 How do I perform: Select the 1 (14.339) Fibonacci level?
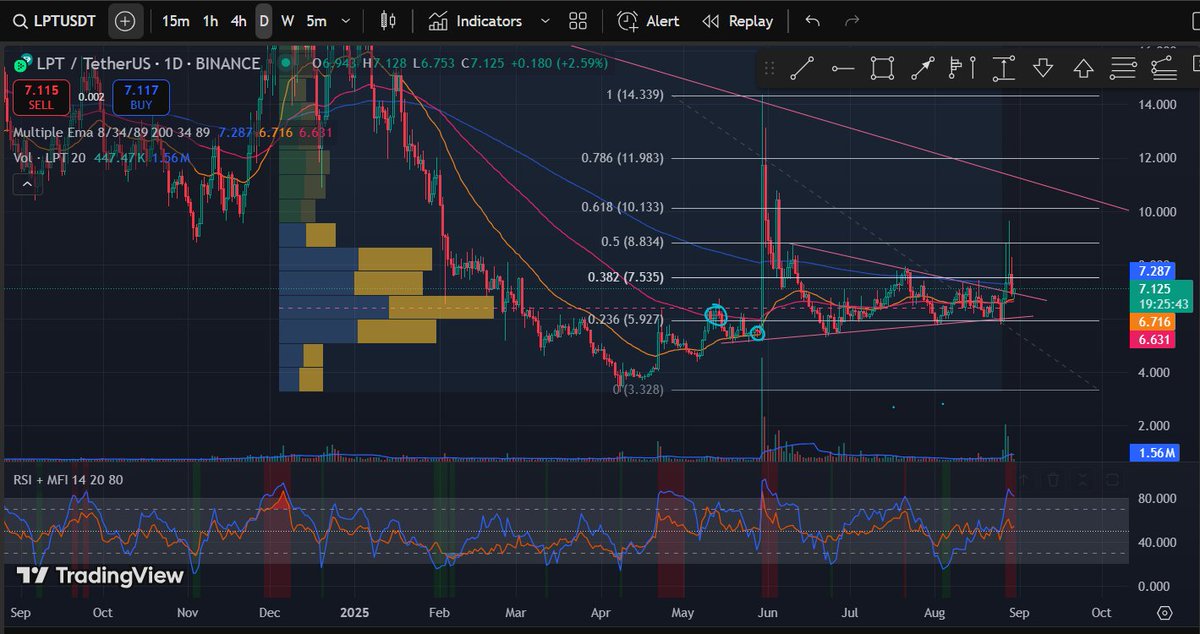[636, 95]
